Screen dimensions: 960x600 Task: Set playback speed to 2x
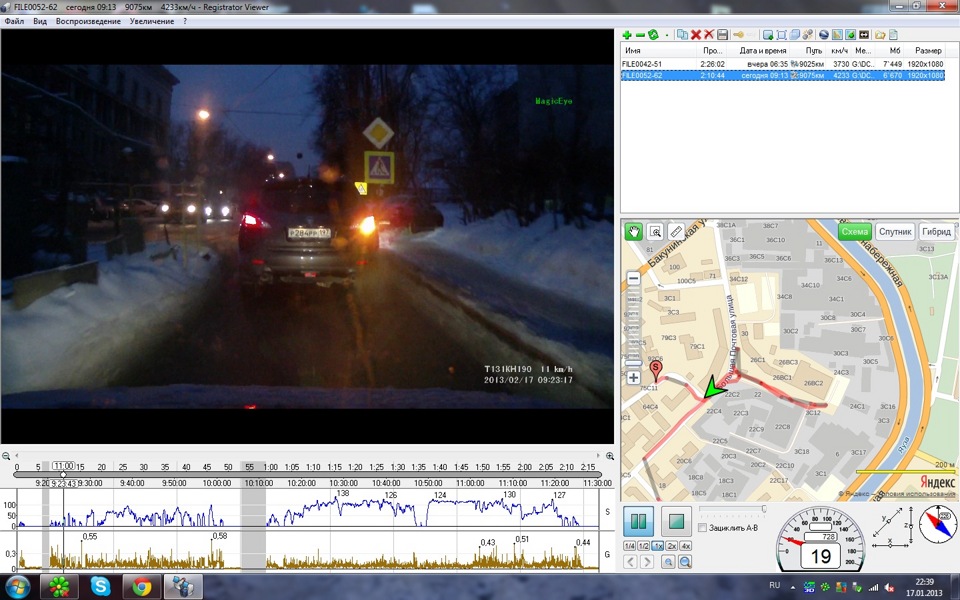672,546
